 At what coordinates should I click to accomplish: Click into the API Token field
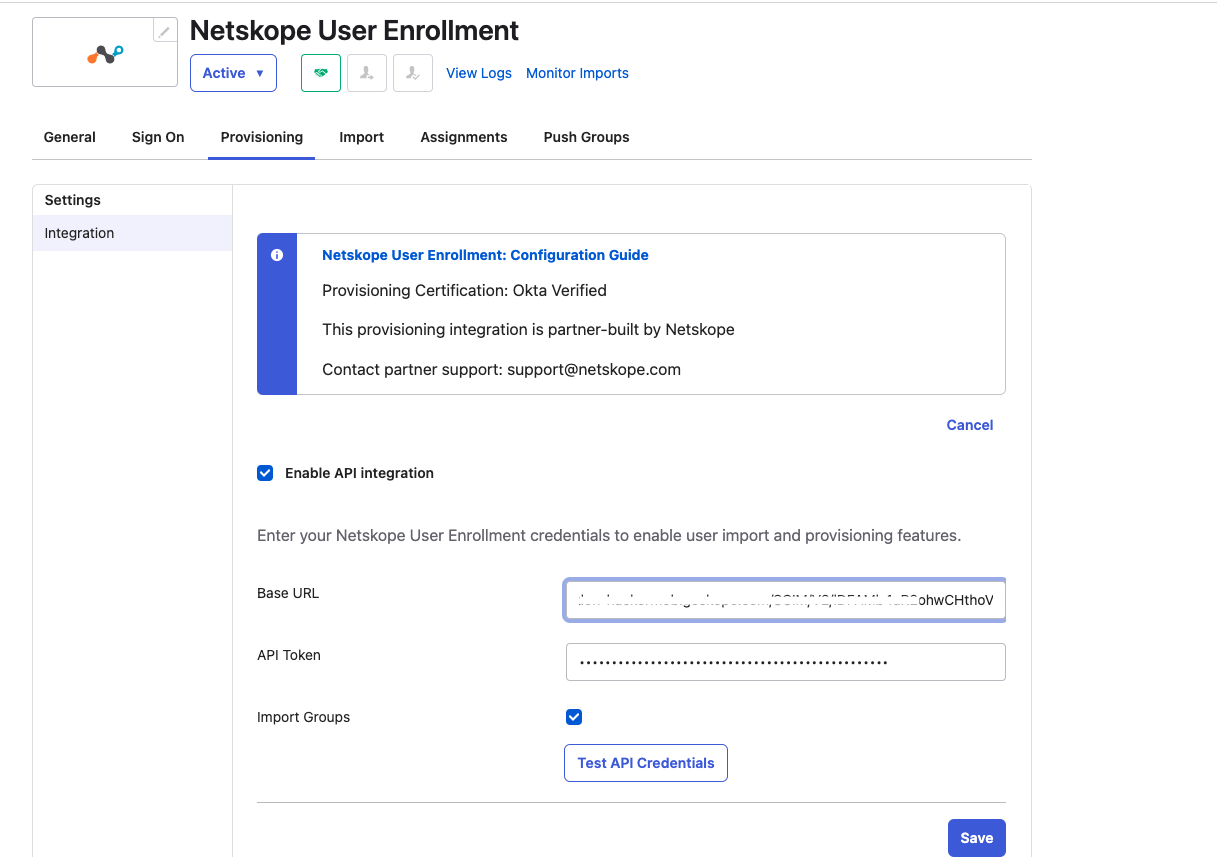[785, 662]
